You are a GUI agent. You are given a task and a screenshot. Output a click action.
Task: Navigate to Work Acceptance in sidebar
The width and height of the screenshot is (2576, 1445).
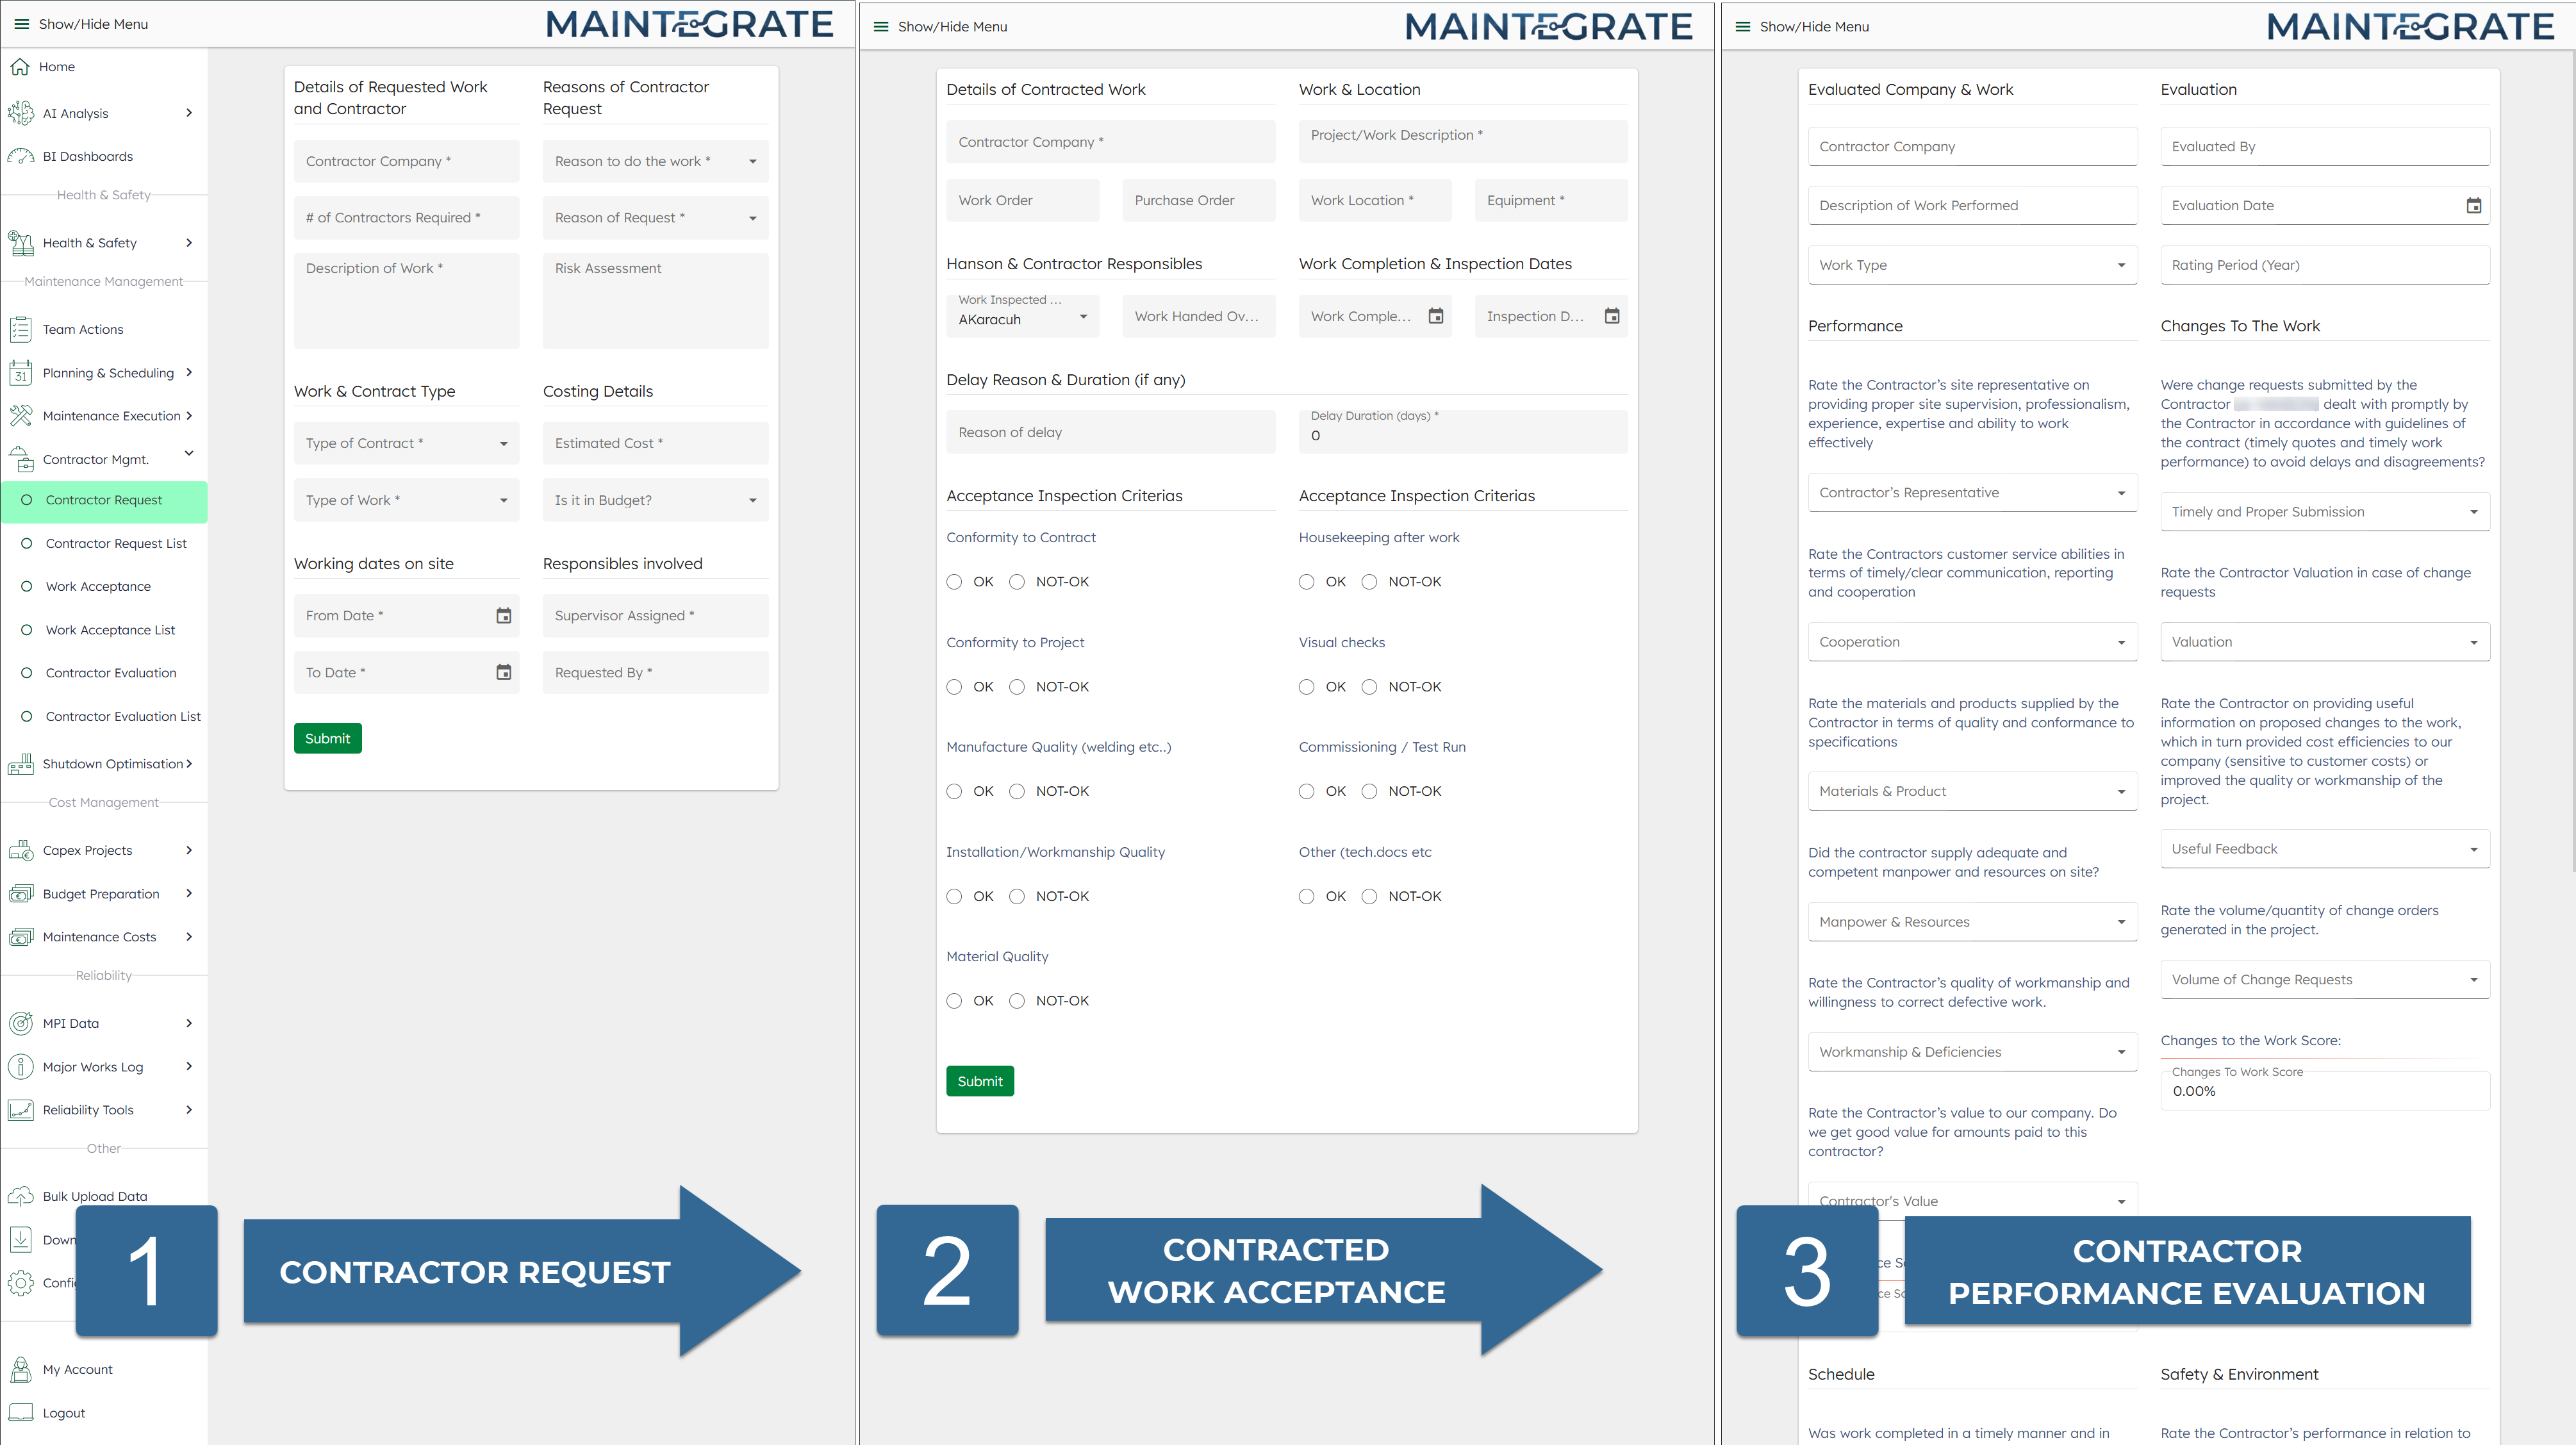pos(99,586)
